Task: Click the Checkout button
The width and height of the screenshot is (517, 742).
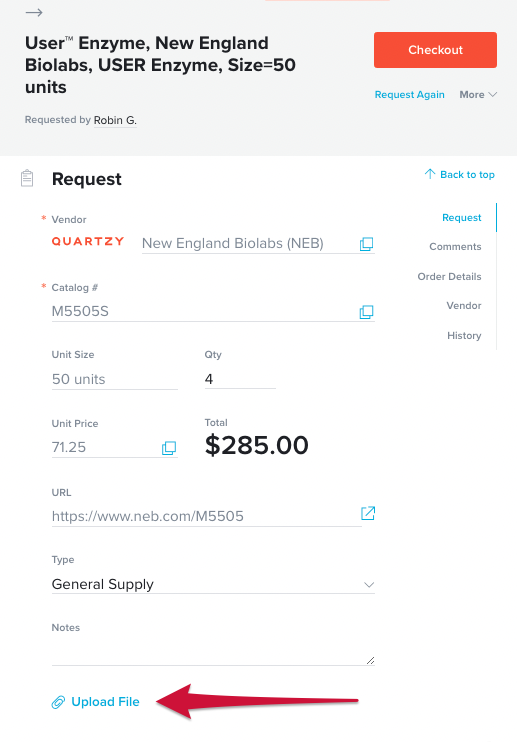Action: 435,50
